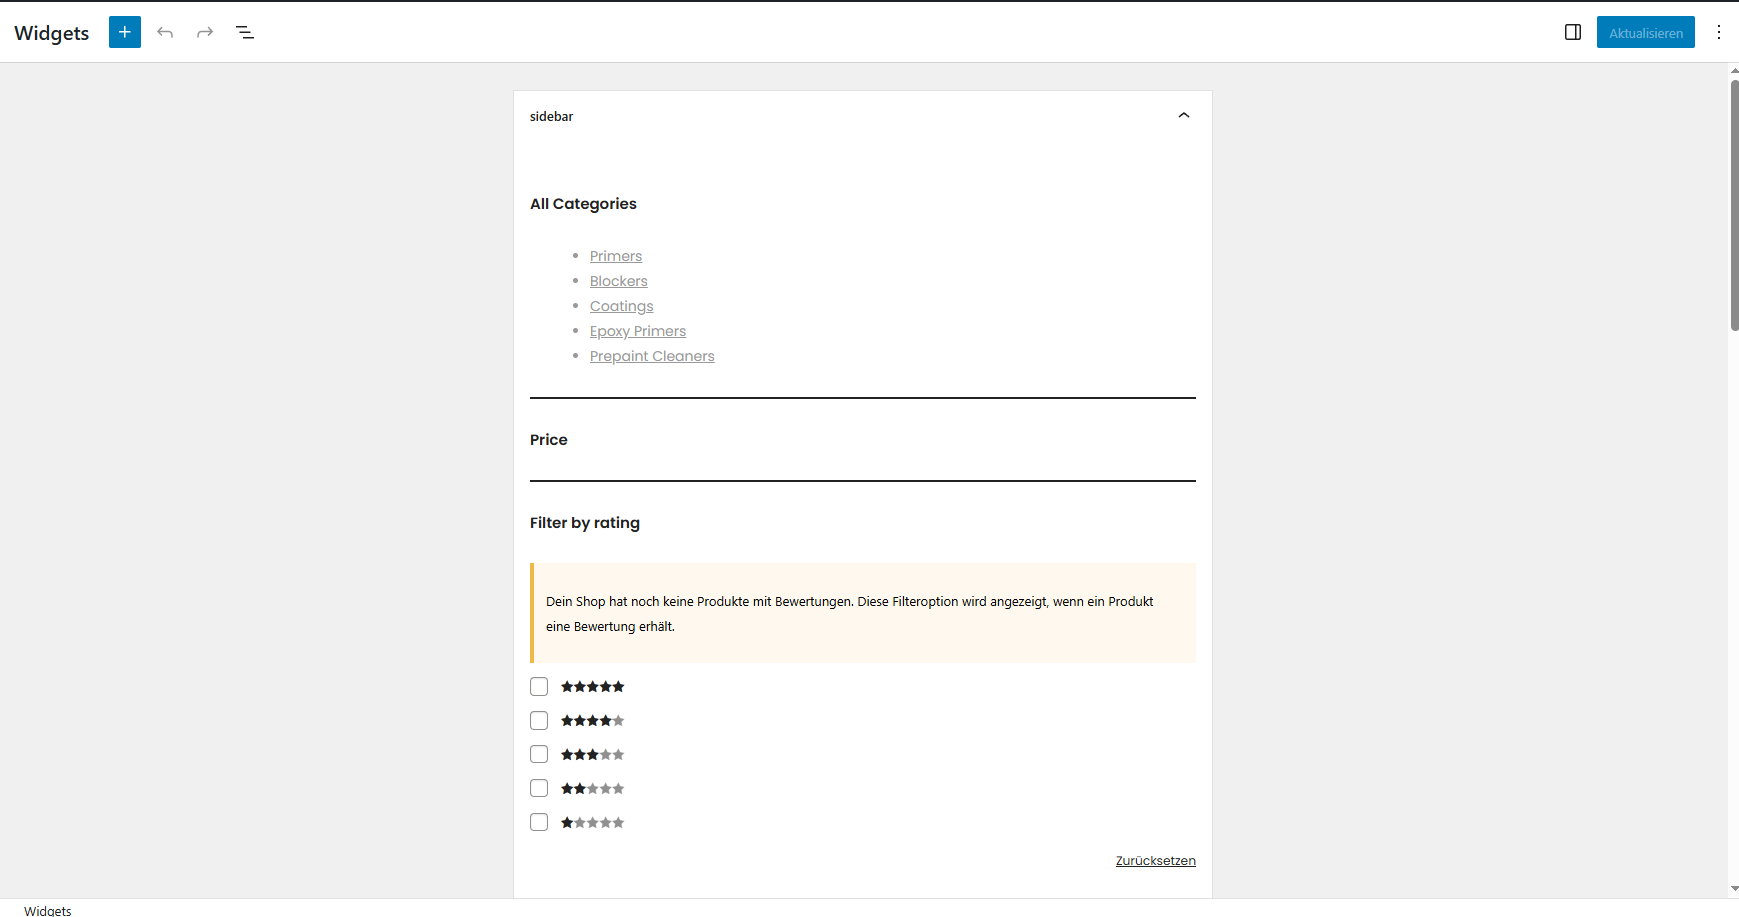Open the list view icon
The height and width of the screenshot is (917, 1739).
[x=245, y=32]
